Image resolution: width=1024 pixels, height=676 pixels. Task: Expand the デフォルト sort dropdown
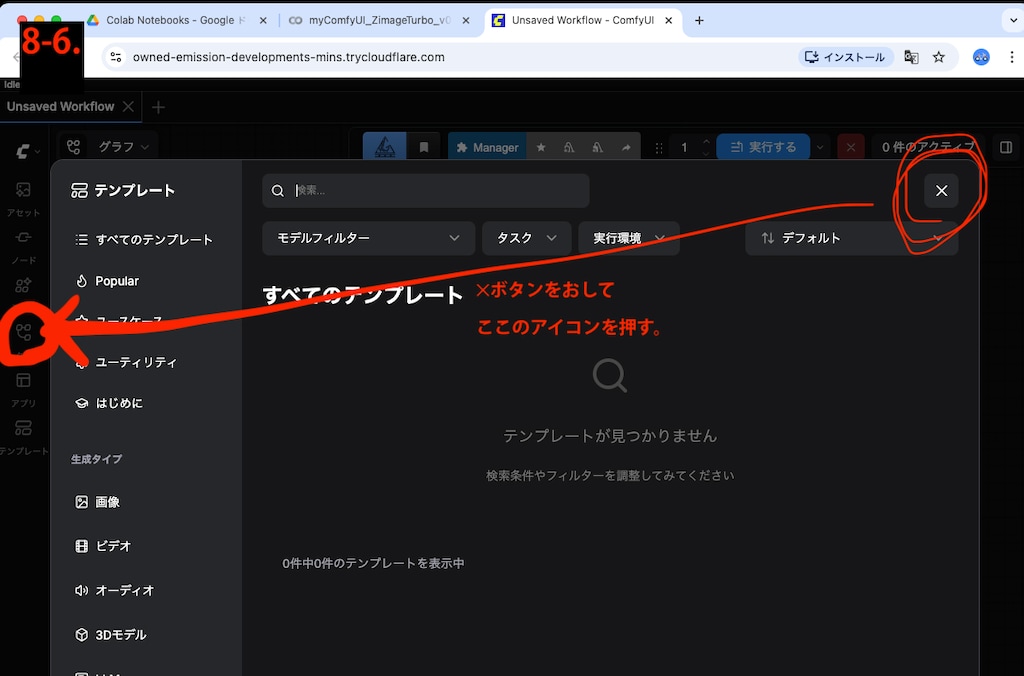851,238
